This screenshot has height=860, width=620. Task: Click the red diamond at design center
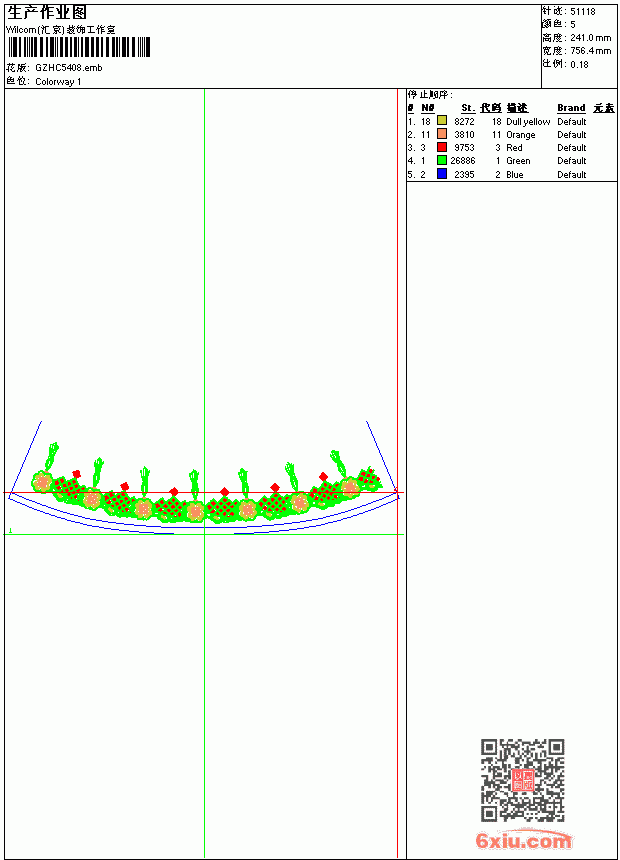pos(224,491)
